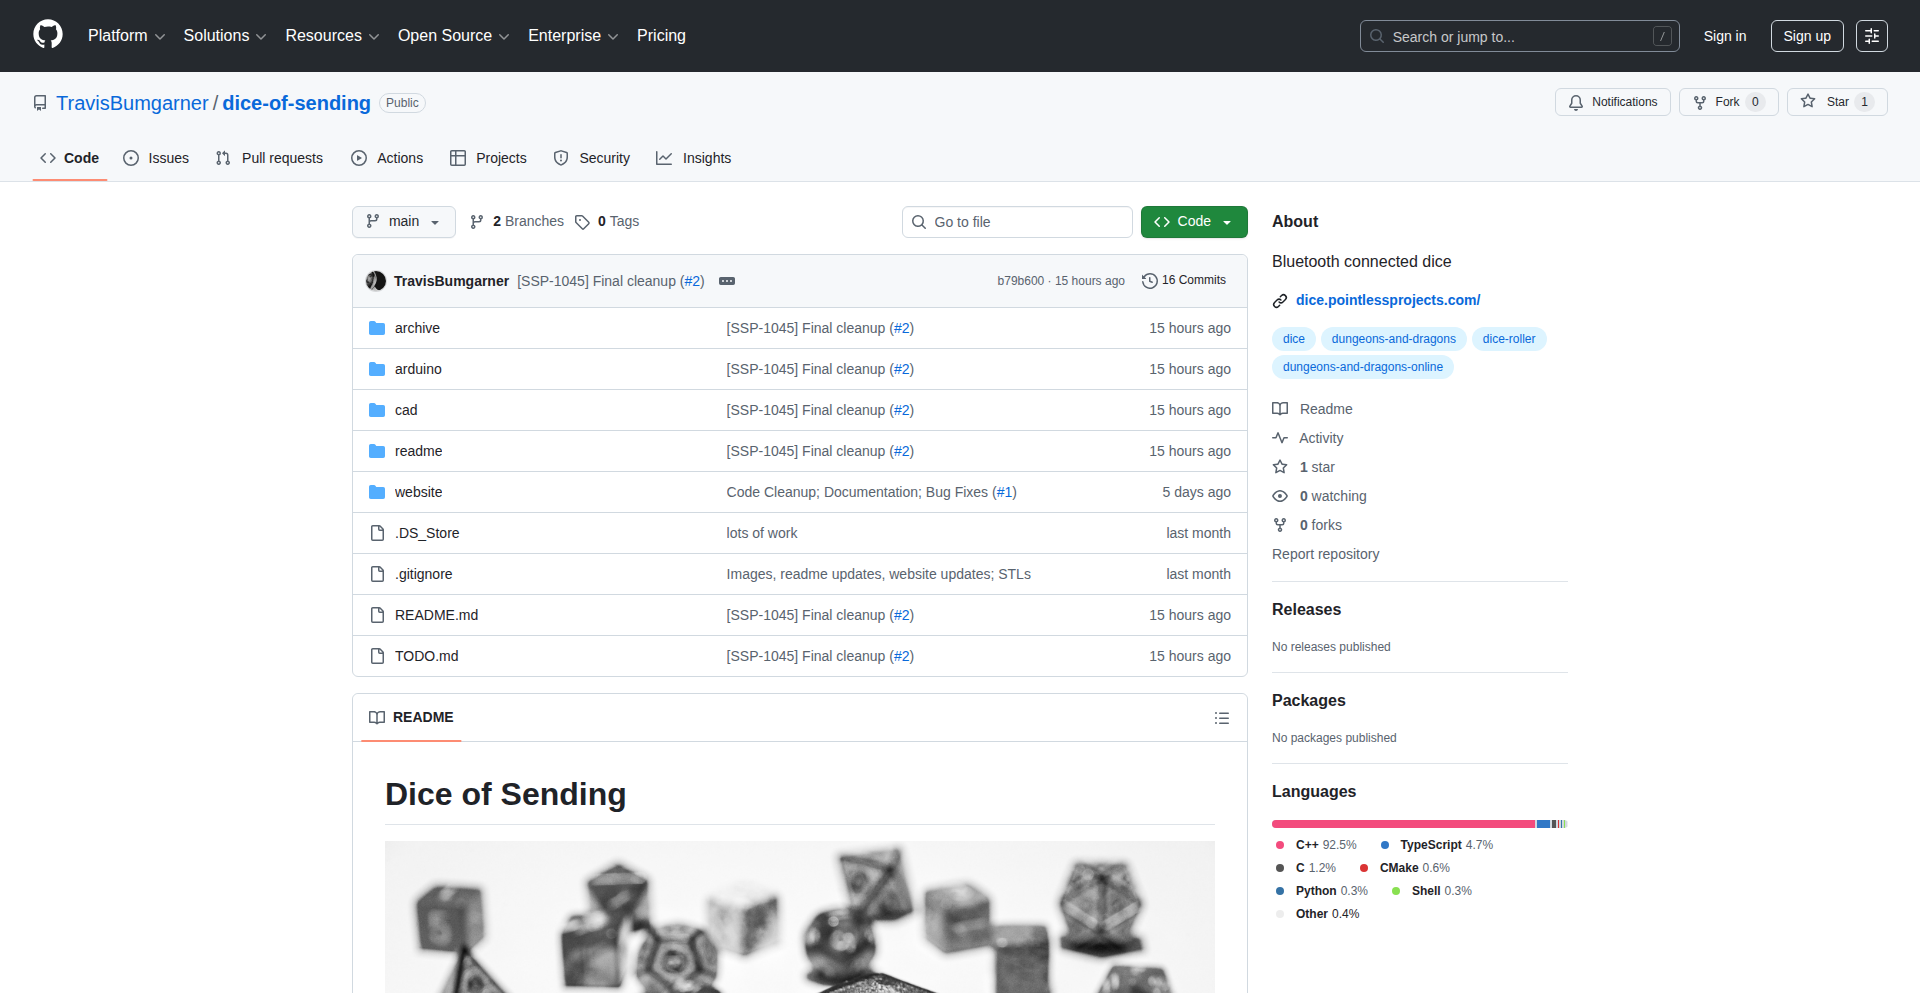Open the Readme link in About
This screenshot has width=1920, height=993.
pyautogui.click(x=1312, y=409)
